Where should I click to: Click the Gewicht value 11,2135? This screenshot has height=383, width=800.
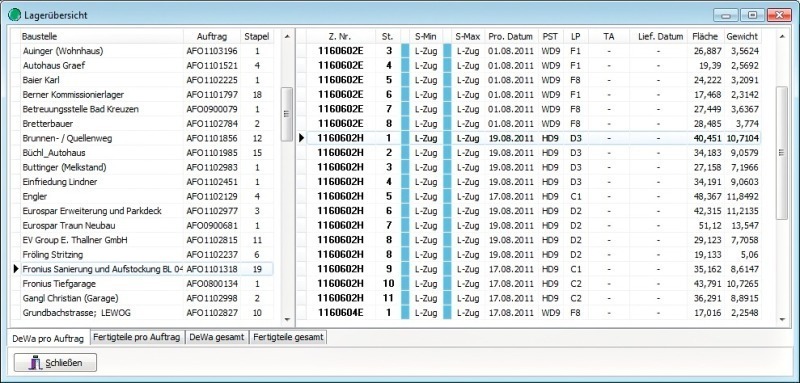click(743, 211)
